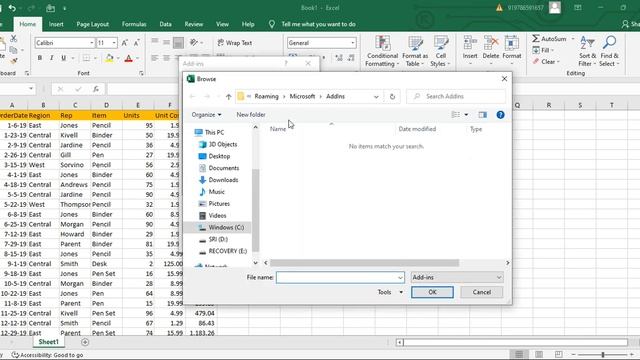Switch to the Insert ribbon tab

click(x=56, y=24)
